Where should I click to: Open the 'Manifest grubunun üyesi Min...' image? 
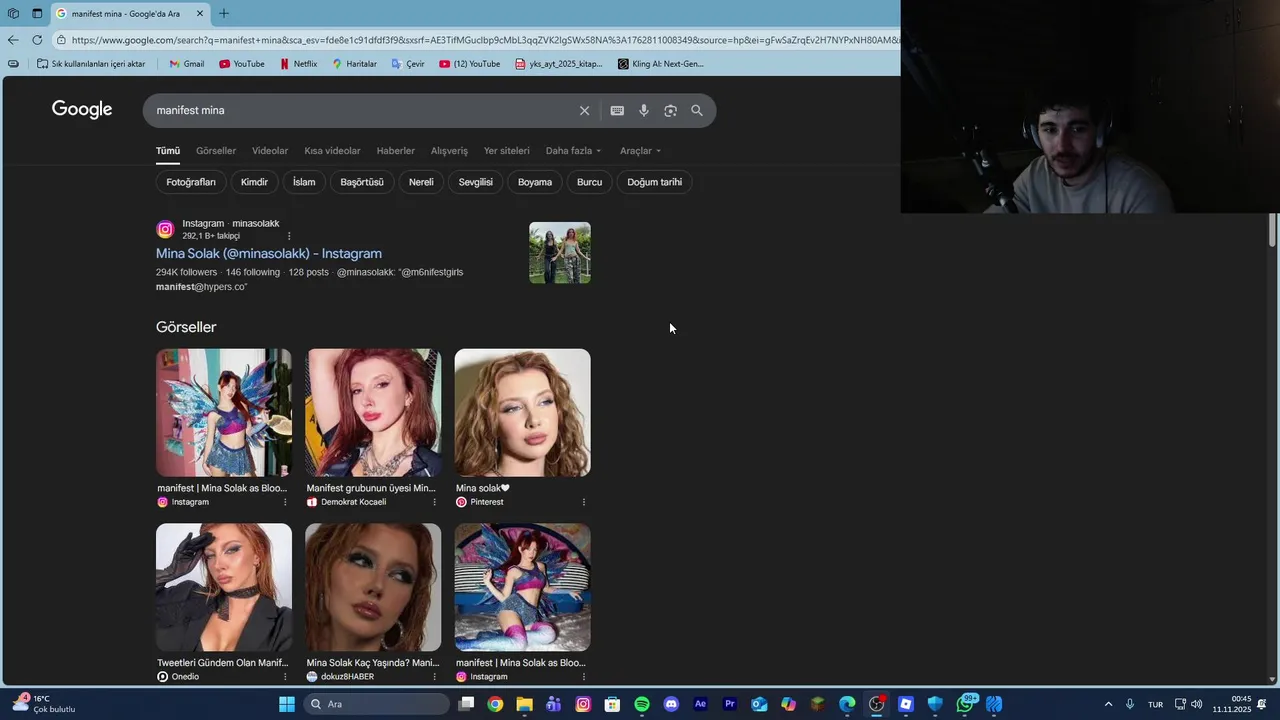click(x=373, y=413)
